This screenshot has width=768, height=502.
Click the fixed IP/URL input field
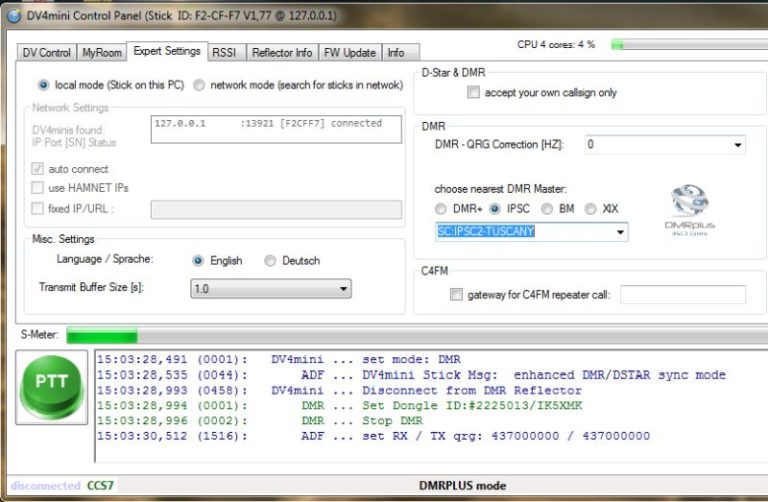pyautogui.click(x=276, y=210)
